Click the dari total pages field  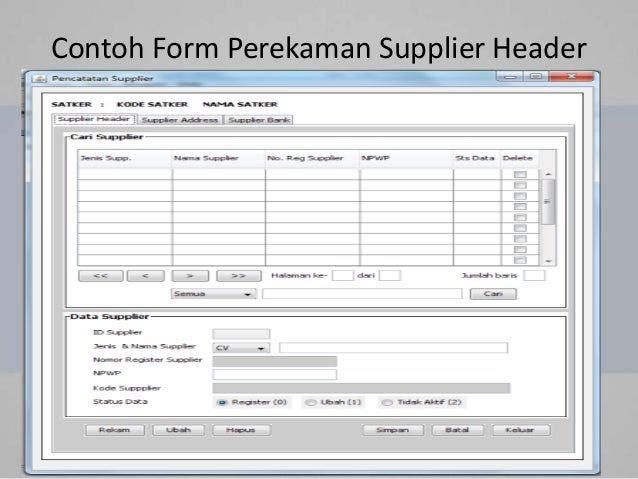point(390,276)
